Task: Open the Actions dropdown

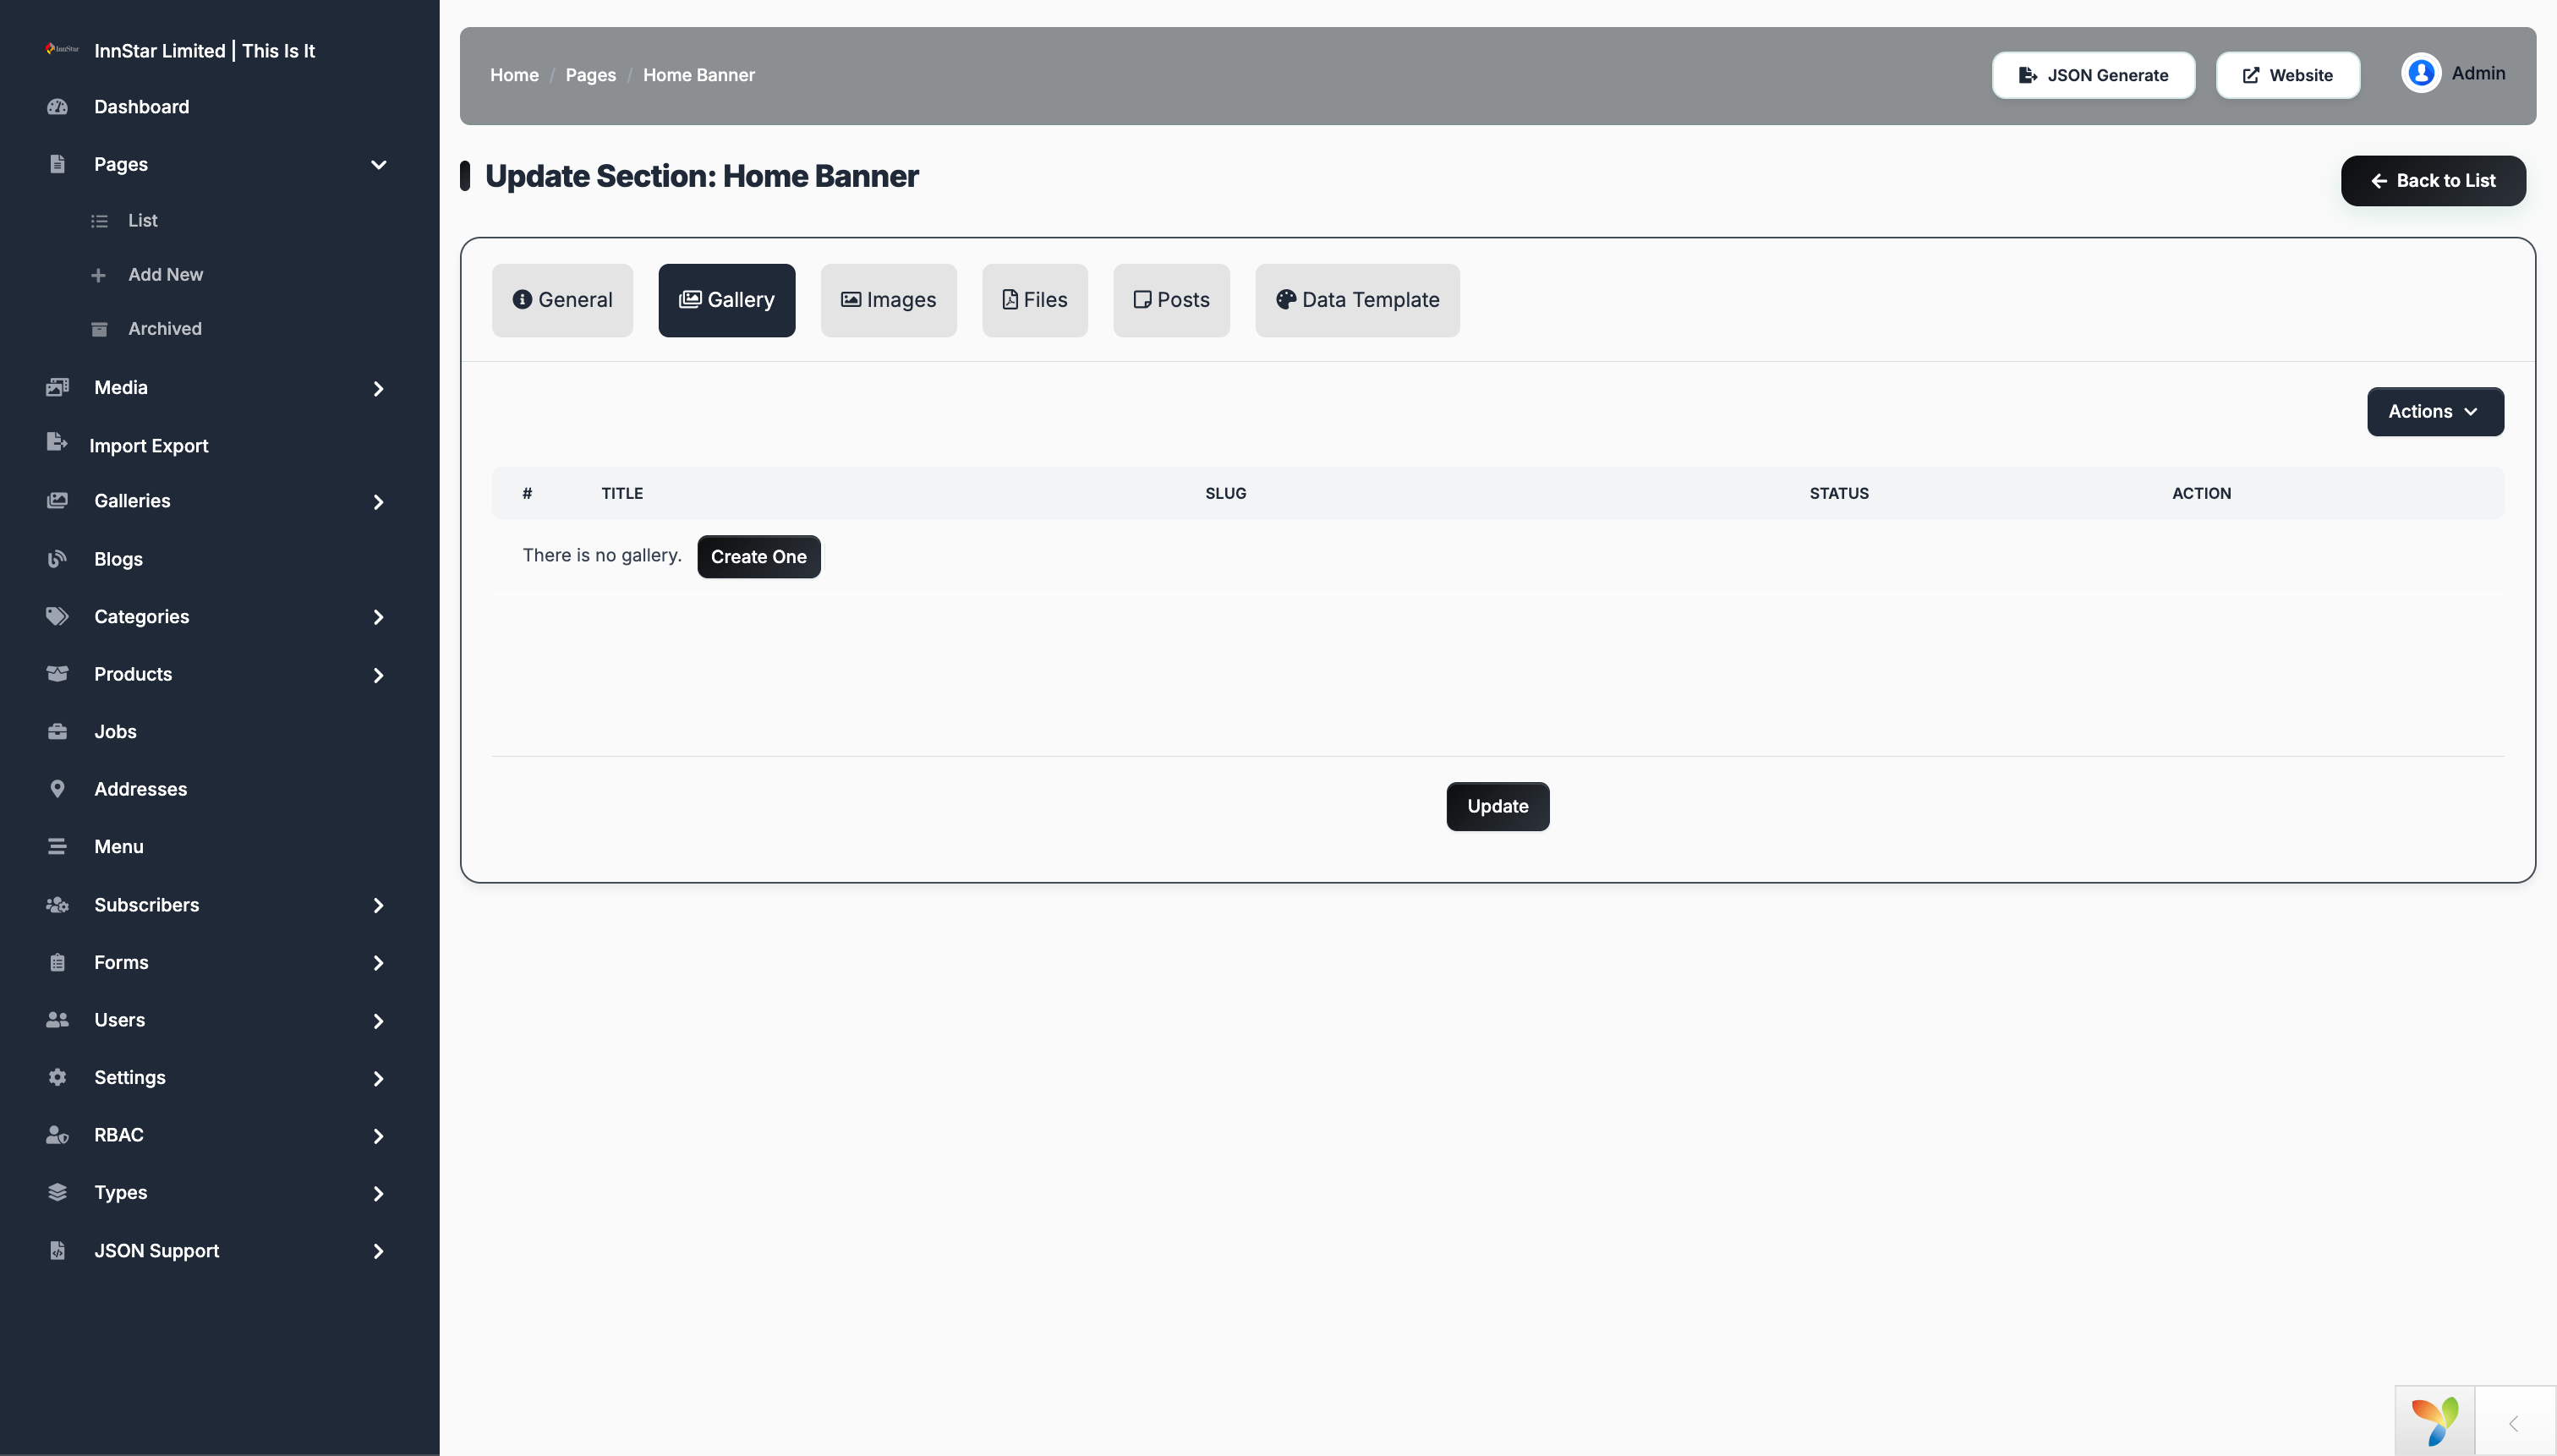Action: click(2435, 411)
